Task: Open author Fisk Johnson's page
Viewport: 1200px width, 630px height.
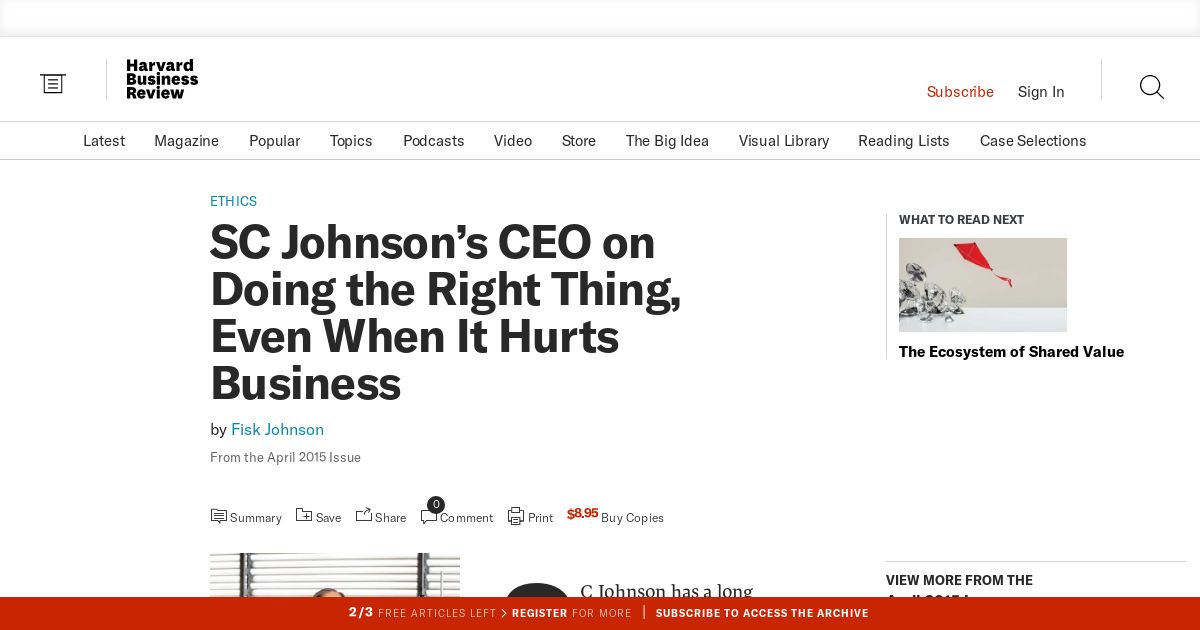Action: (277, 430)
